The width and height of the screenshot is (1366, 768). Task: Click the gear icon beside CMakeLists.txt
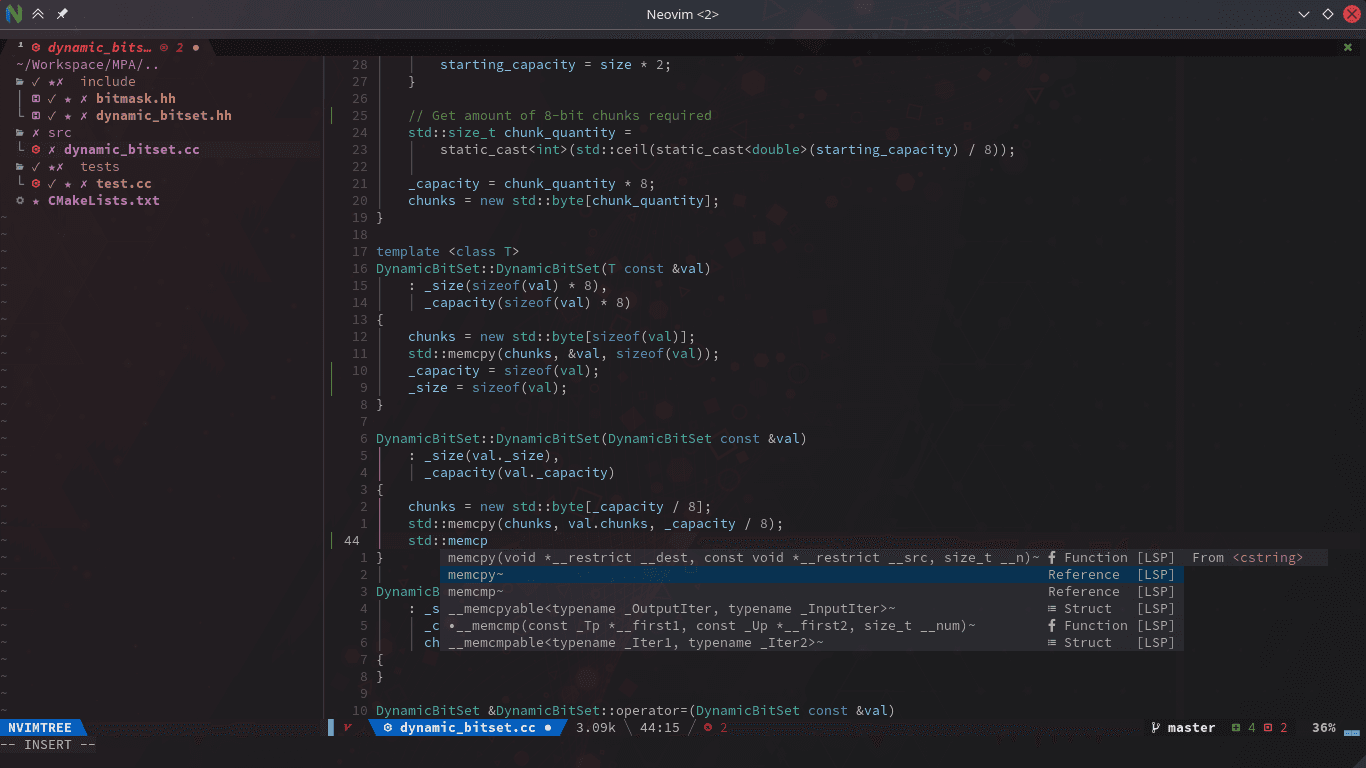coord(18,200)
